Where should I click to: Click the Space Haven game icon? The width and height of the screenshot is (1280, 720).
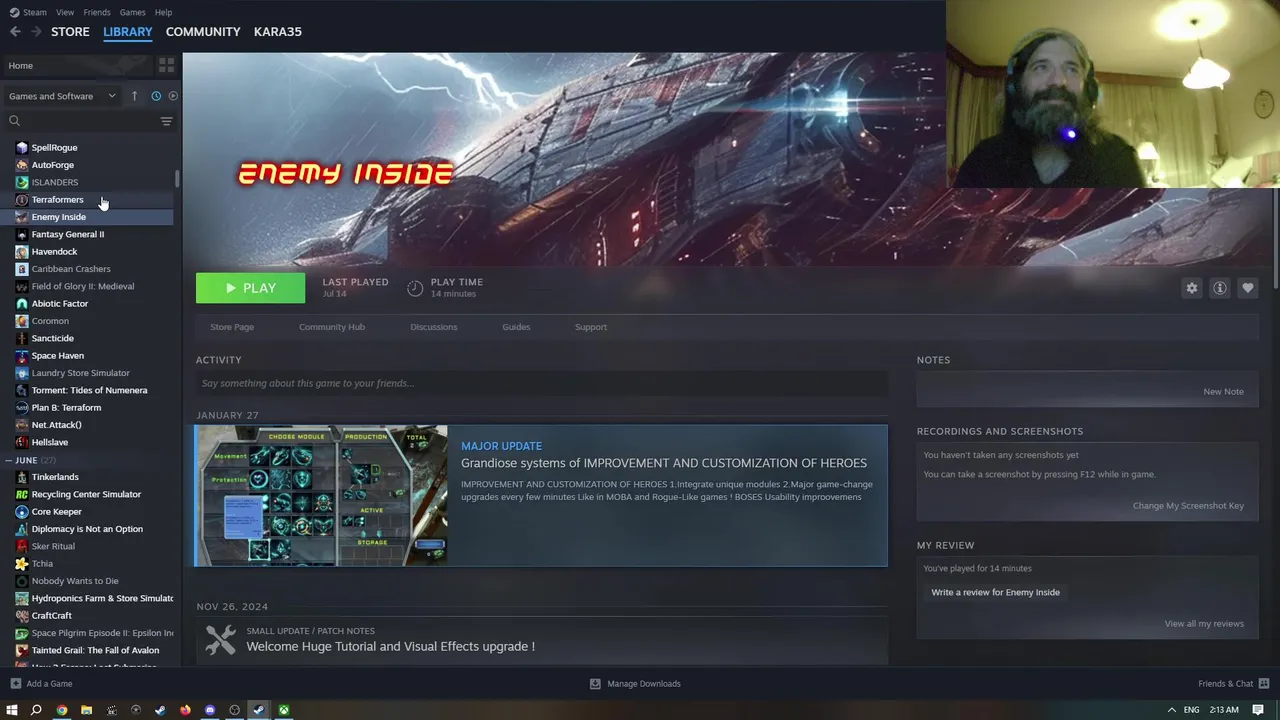(x=22, y=355)
